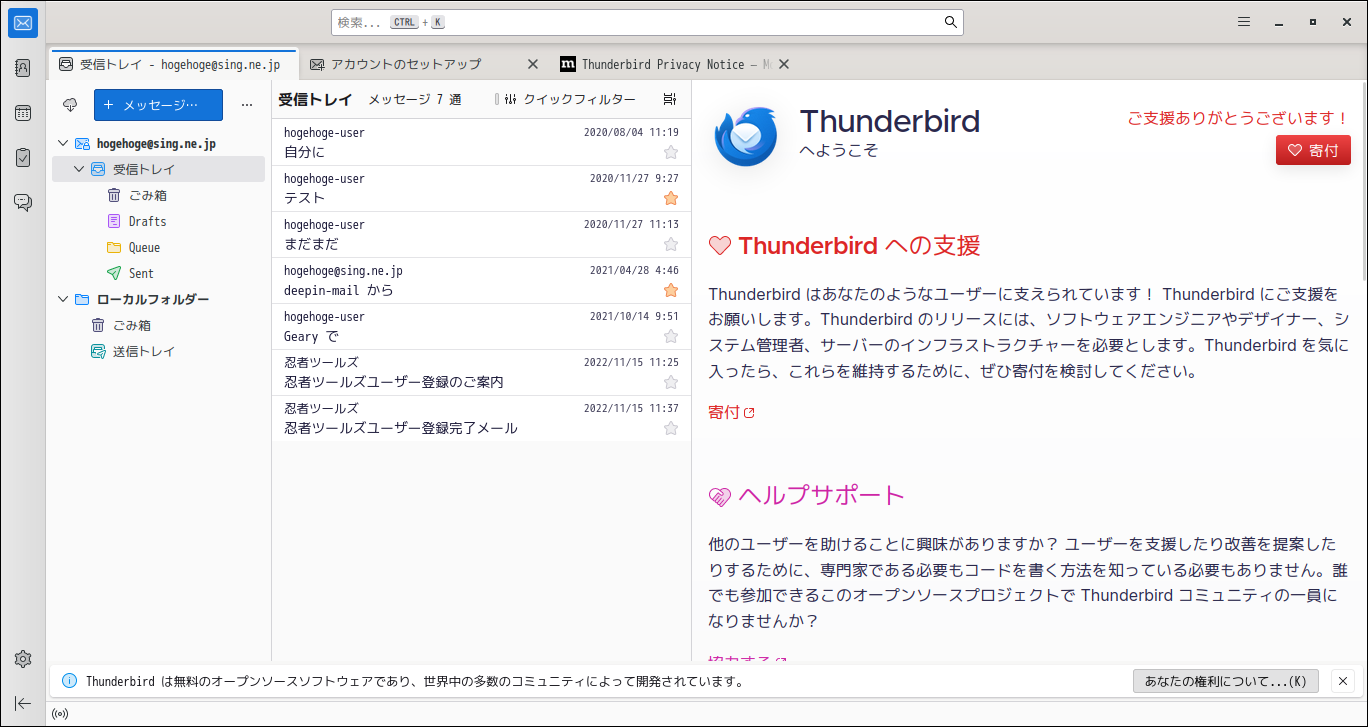Unstar the テスト message
1368x727 pixels.
tap(671, 198)
